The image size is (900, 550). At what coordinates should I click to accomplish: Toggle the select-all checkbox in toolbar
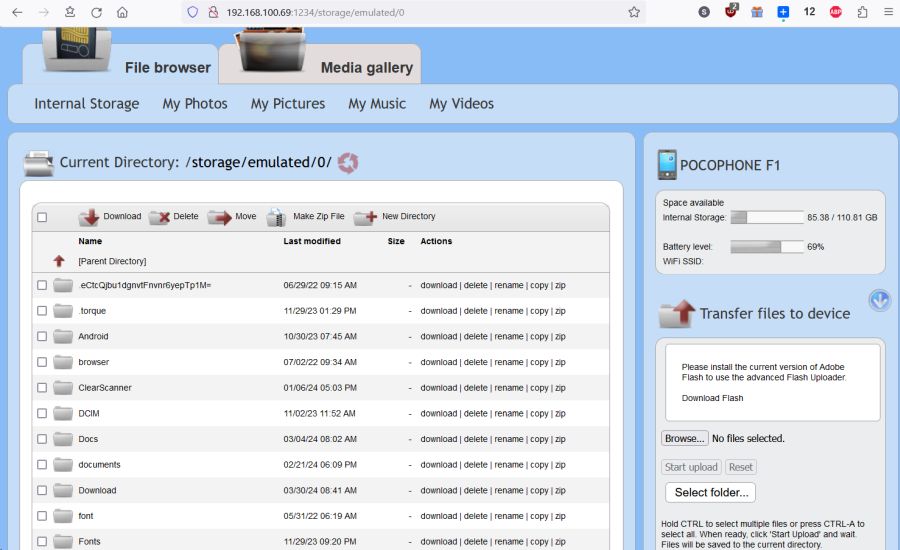pyautogui.click(x=42, y=217)
